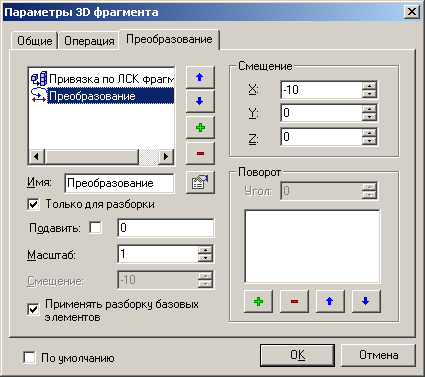425x377 pixels.
Task: Add rotation with green plus under Поворот
Action: click(258, 301)
